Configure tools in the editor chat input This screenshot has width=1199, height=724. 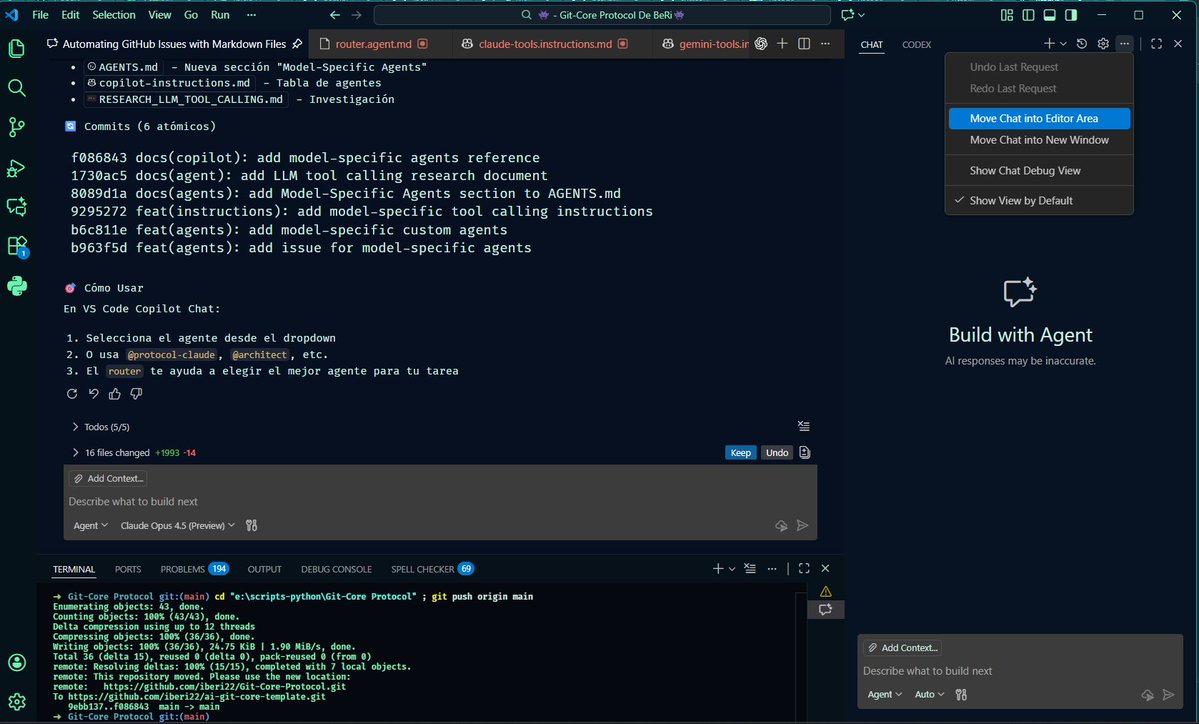coord(252,525)
